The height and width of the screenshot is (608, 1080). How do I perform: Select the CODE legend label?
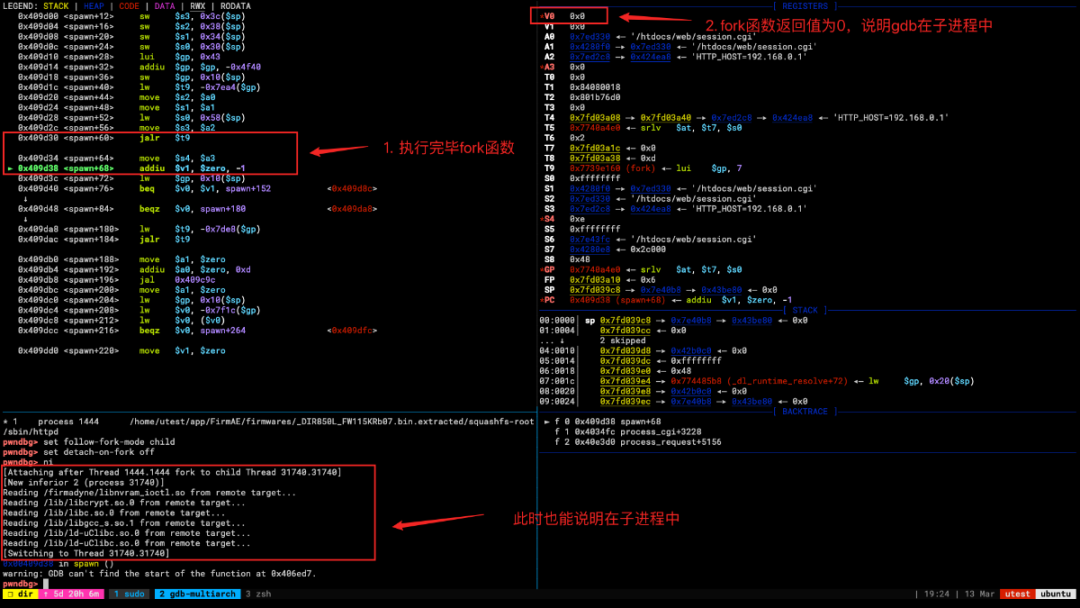pos(129,6)
